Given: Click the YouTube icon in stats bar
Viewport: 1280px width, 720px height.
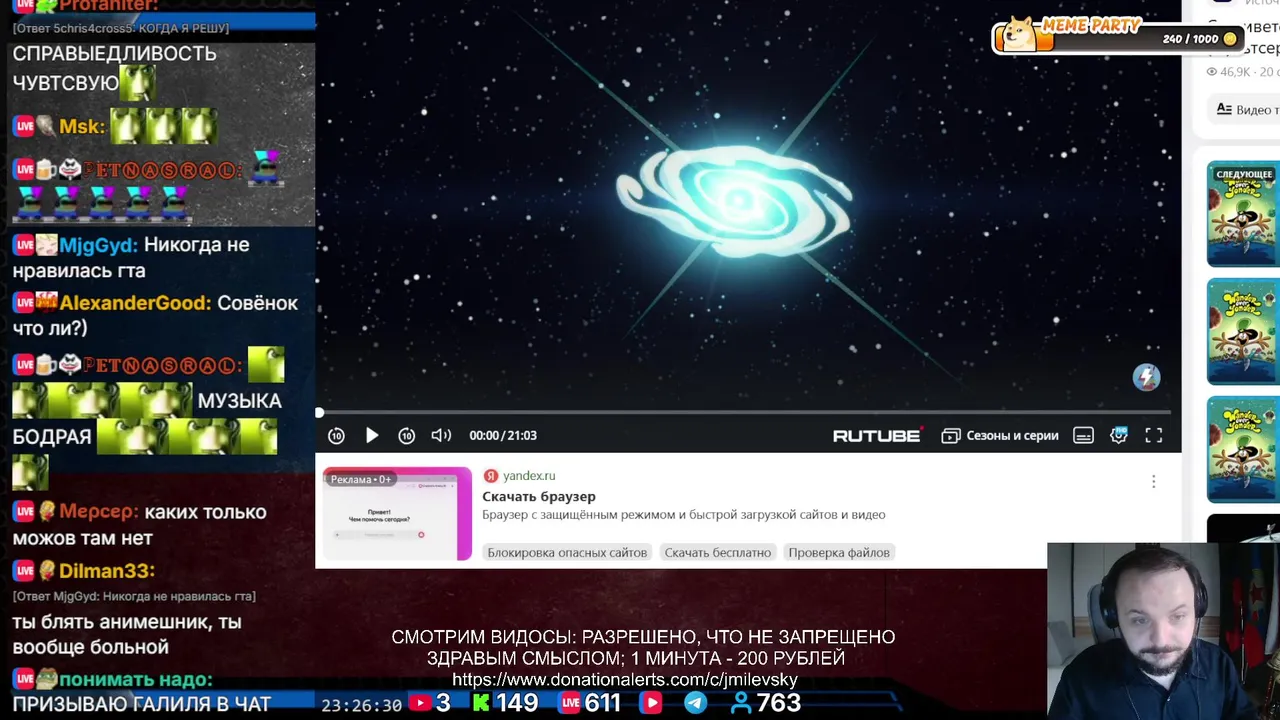Looking at the screenshot, I should click(420, 703).
